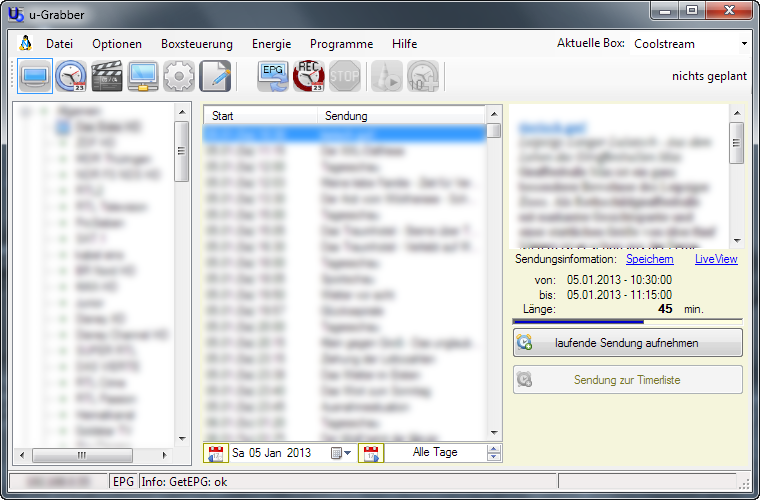Click the broadcast progress bar

pyautogui.click(x=627, y=322)
